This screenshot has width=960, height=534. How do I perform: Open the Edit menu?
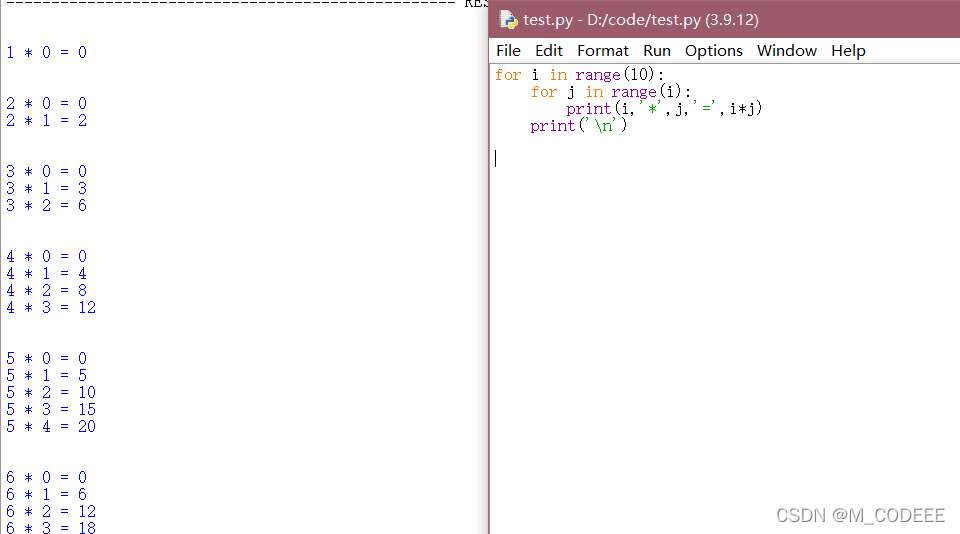tap(549, 51)
